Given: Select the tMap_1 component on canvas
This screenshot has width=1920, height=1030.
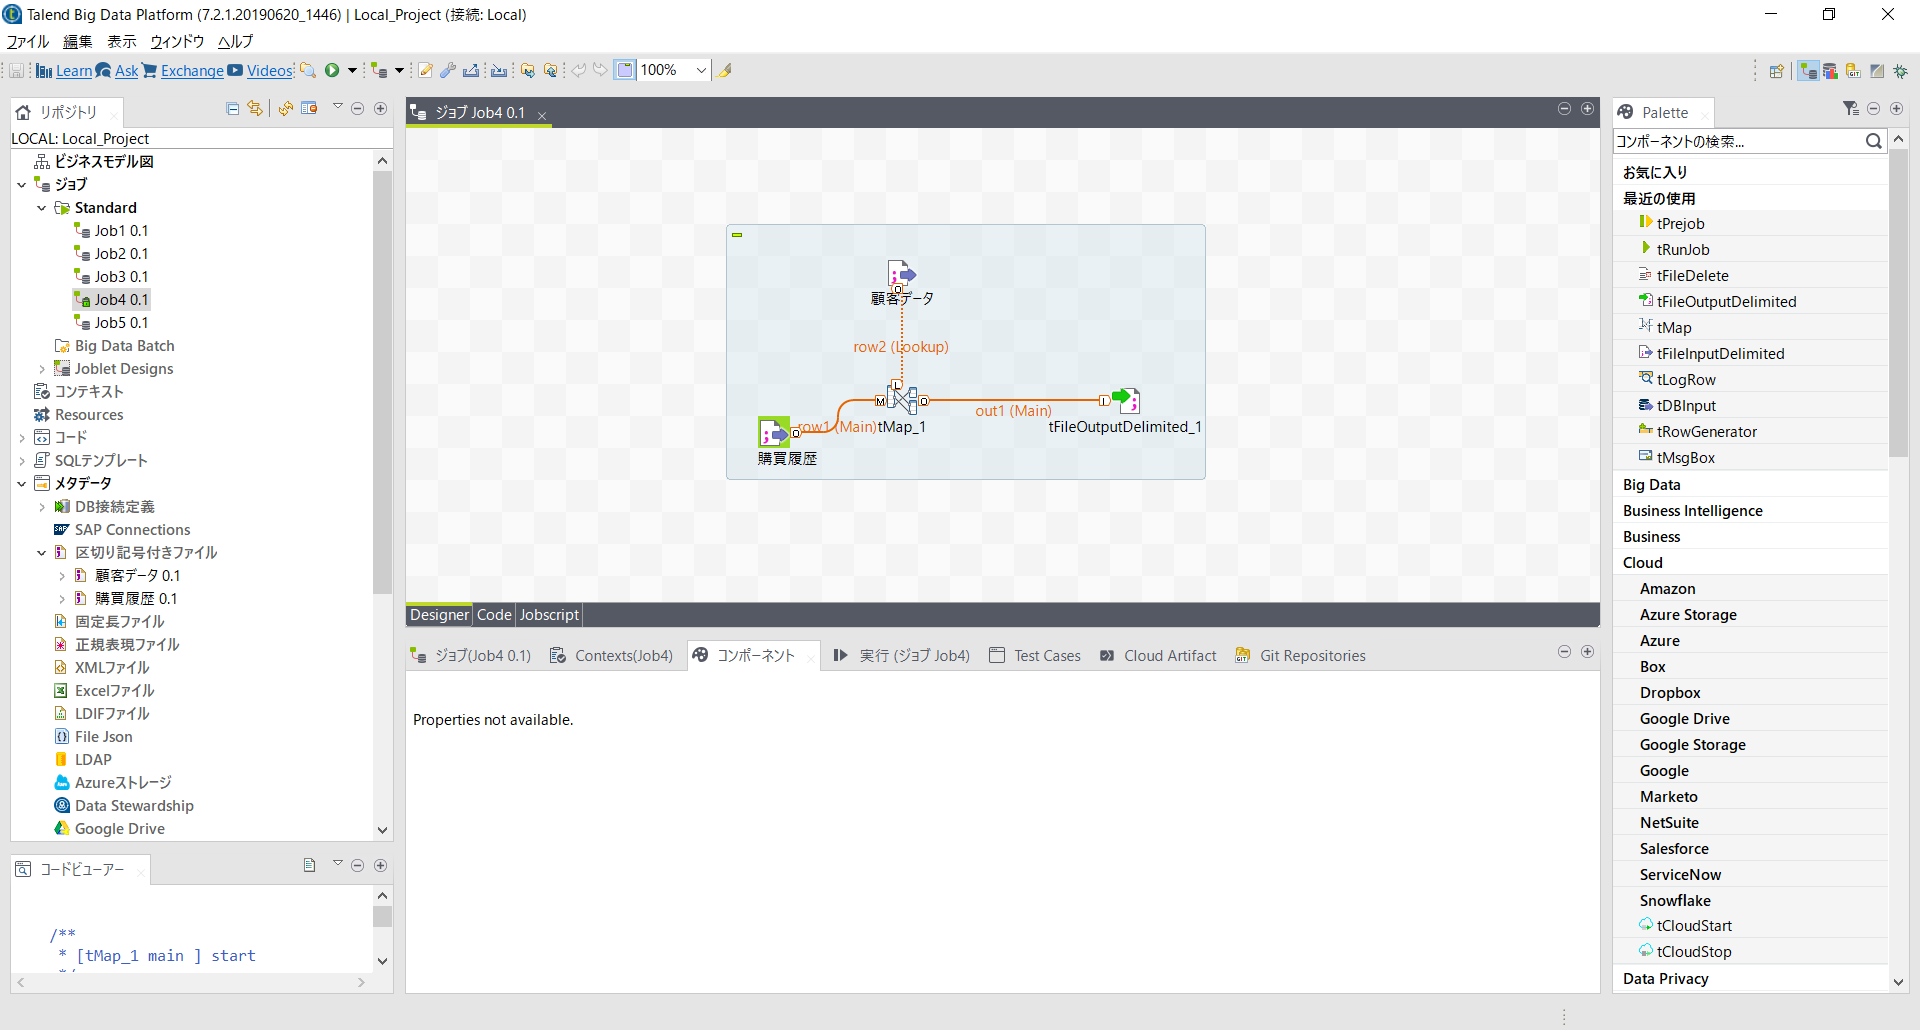Looking at the screenshot, I should tap(902, 400).
